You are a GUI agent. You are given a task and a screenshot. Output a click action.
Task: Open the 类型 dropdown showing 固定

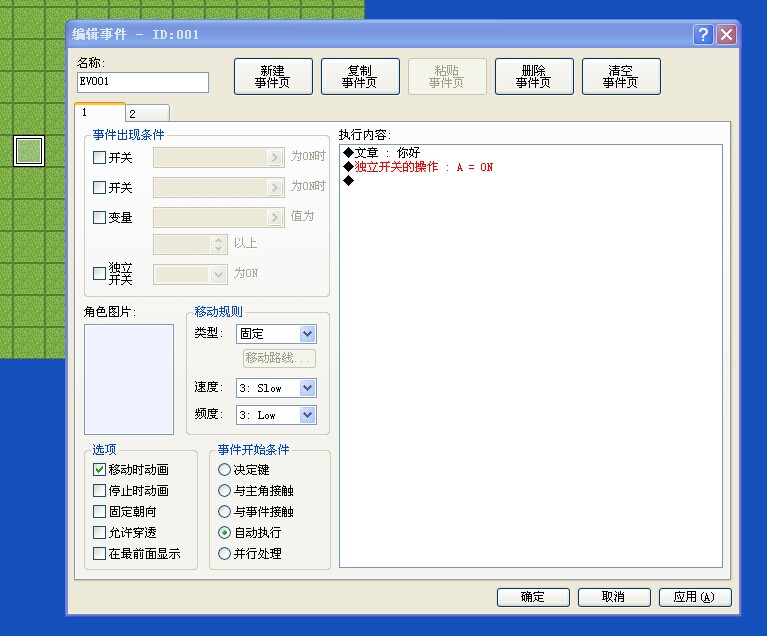276,334
